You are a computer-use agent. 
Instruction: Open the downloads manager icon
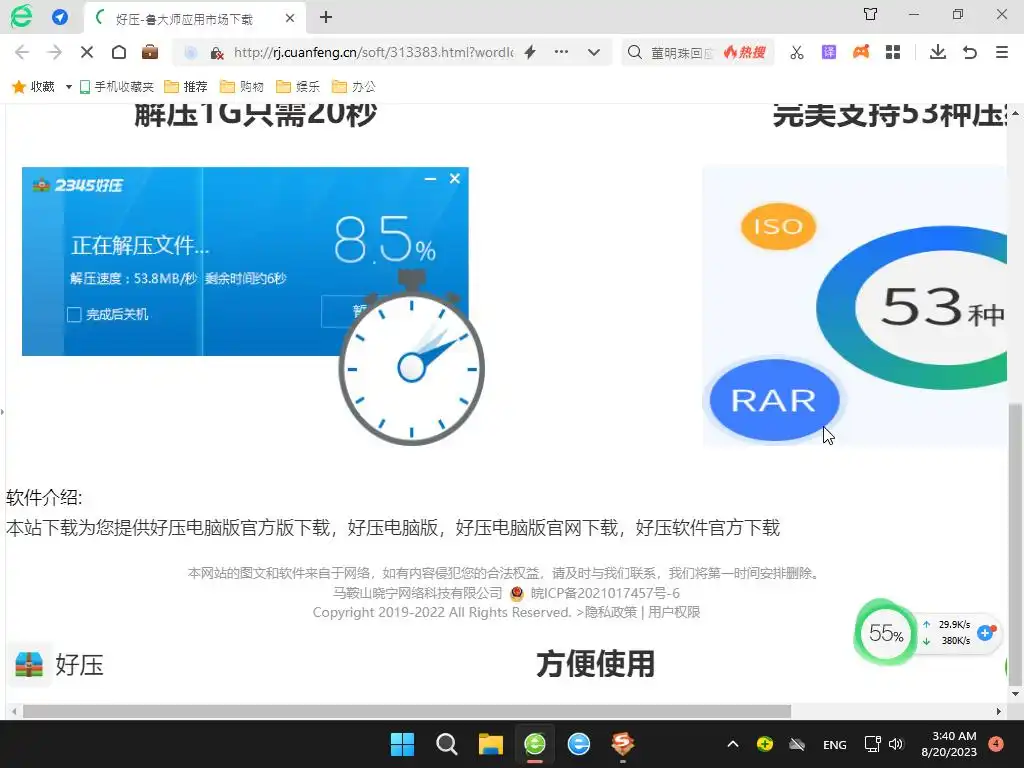point(938,52)
